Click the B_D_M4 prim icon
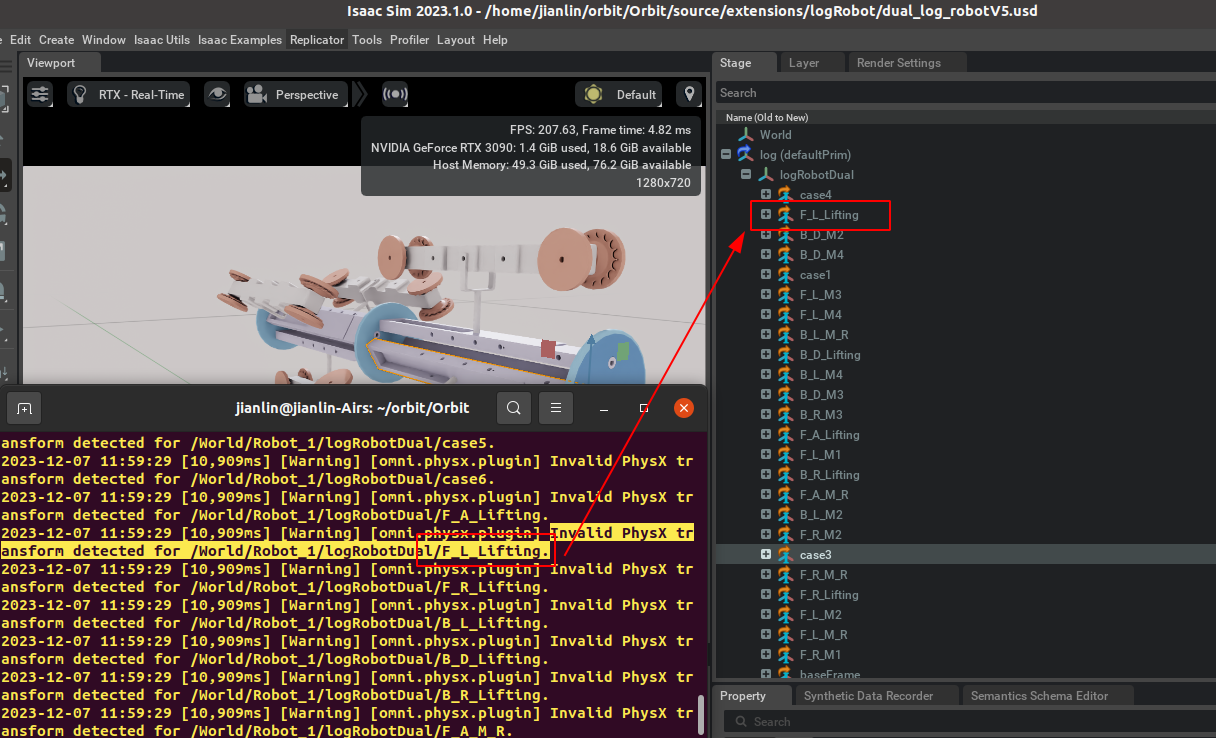 pyautogui.click(x=785, y=255)
